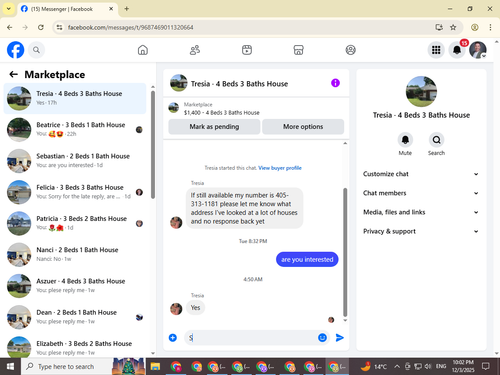Screen dimensions: 500x375
Task: Open the taskbar clock showing 10:02 PM
Action: click(x=463, y=366)
